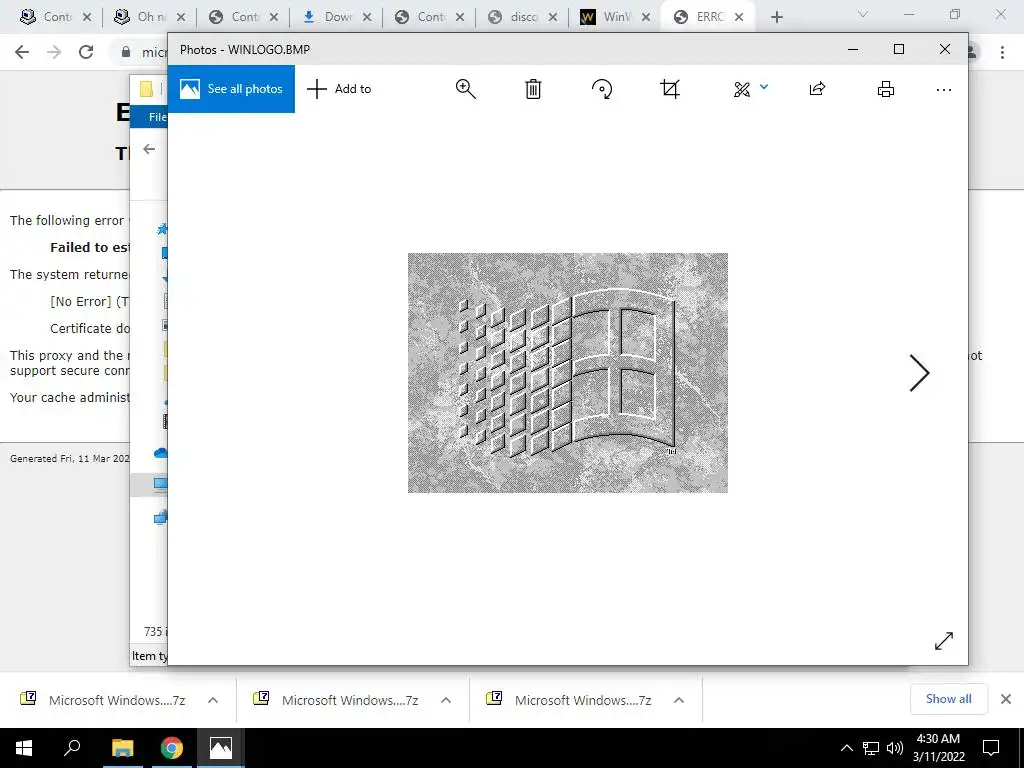Expand options for second 7z download
Screen dimensions: 1024x768
[x=446, y=700]
